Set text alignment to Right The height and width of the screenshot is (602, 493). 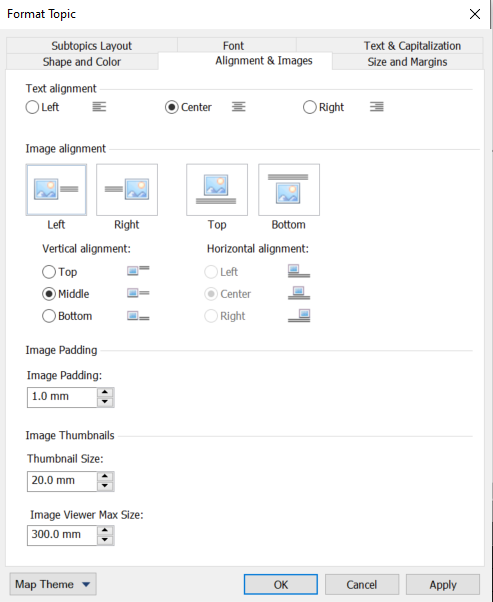(x=323, y=107)
